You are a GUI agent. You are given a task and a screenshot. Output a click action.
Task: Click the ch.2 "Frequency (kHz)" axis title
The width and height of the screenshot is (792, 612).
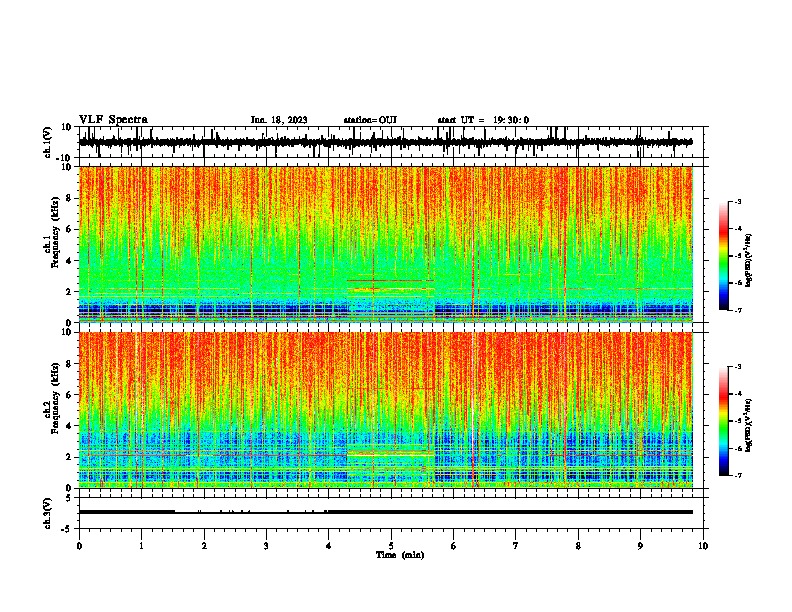[55, 398]
